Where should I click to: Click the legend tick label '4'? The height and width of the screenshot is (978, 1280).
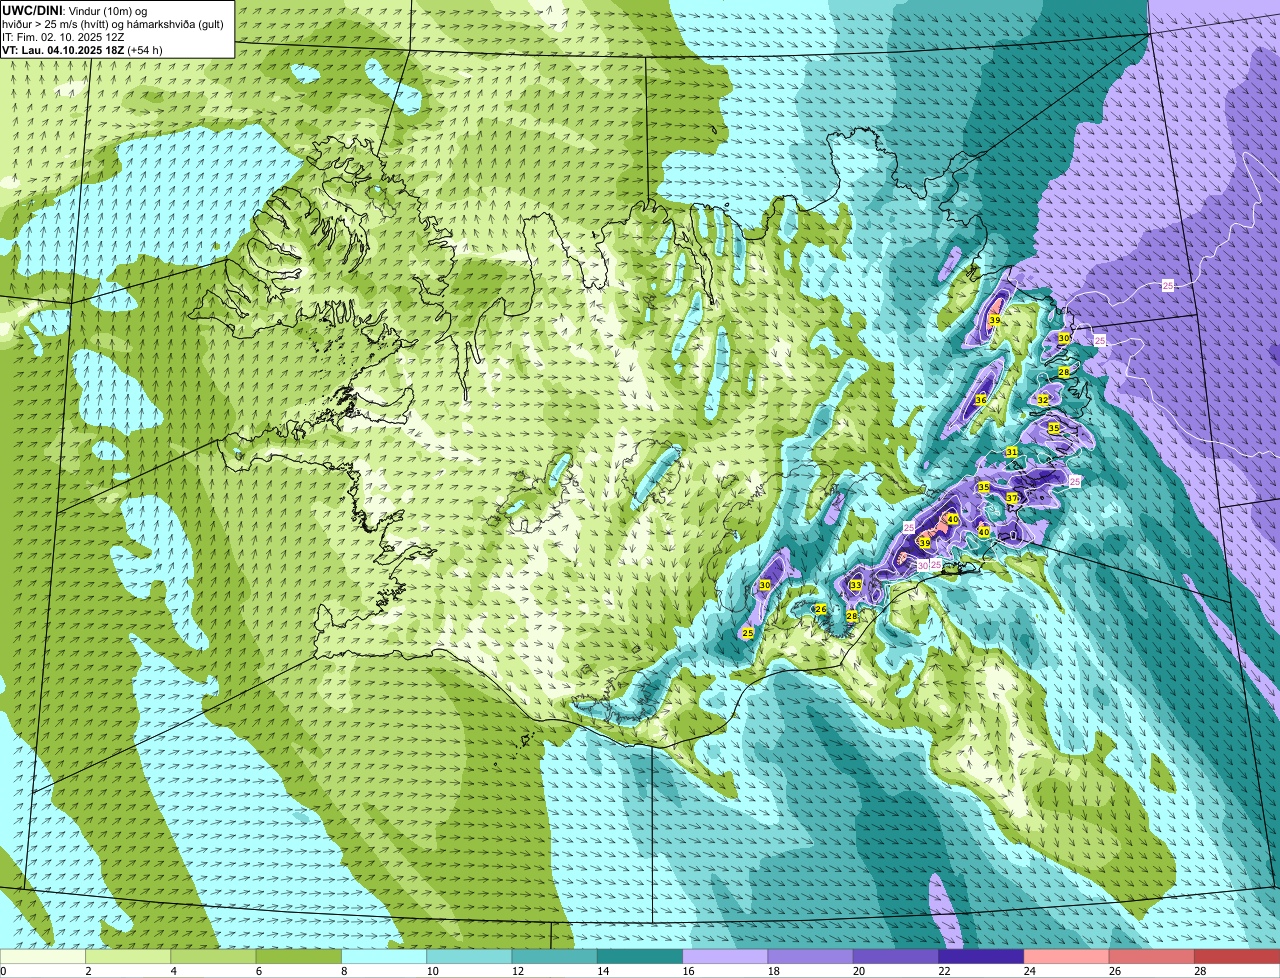point(173,971)
